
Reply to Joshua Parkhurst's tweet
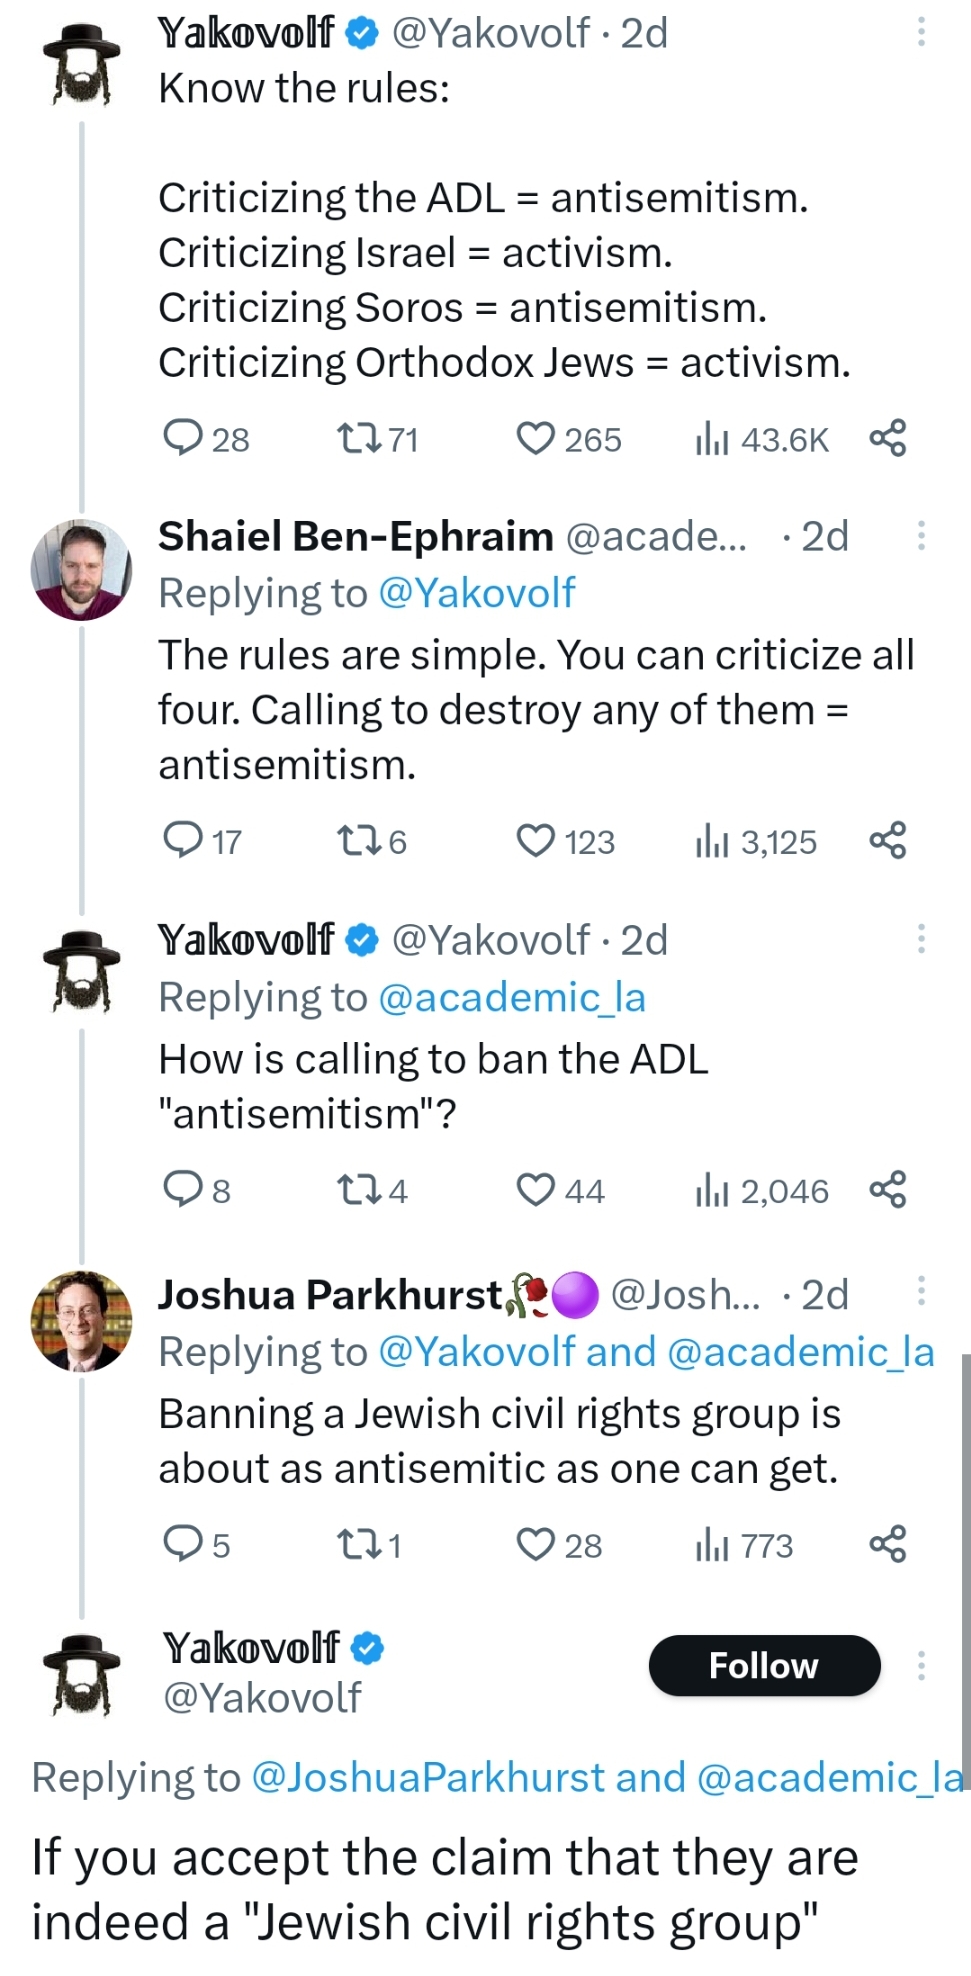point(183,1545)
